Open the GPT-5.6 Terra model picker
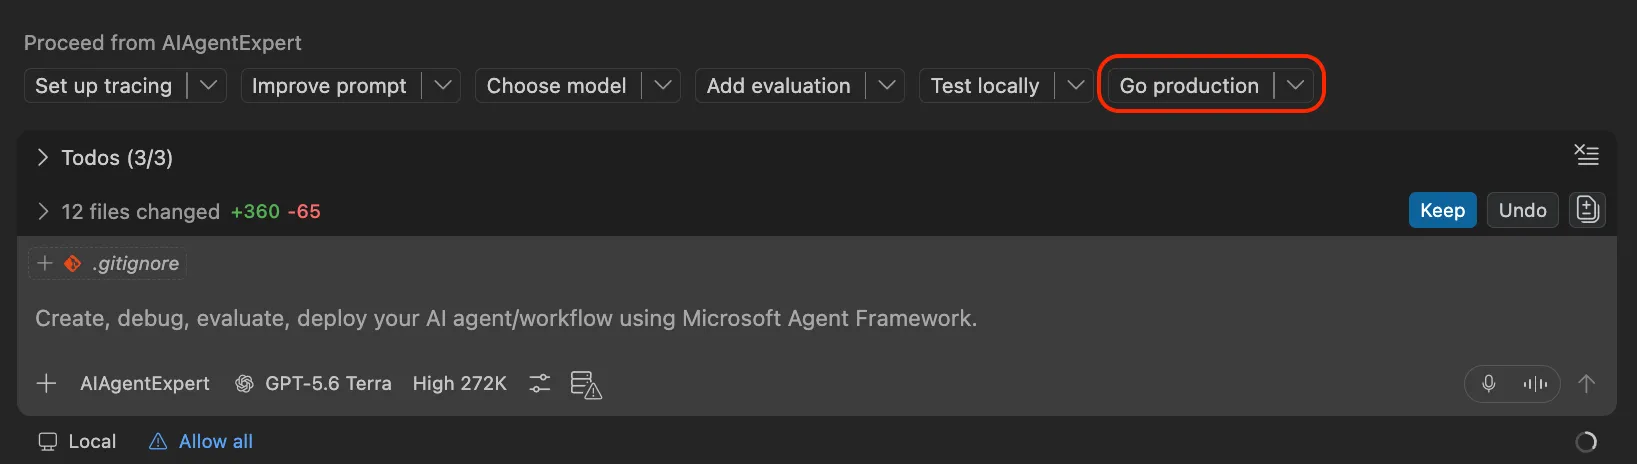Viewport: 1637px width, 464px height. pyautogui.click(x=313, y=384)
